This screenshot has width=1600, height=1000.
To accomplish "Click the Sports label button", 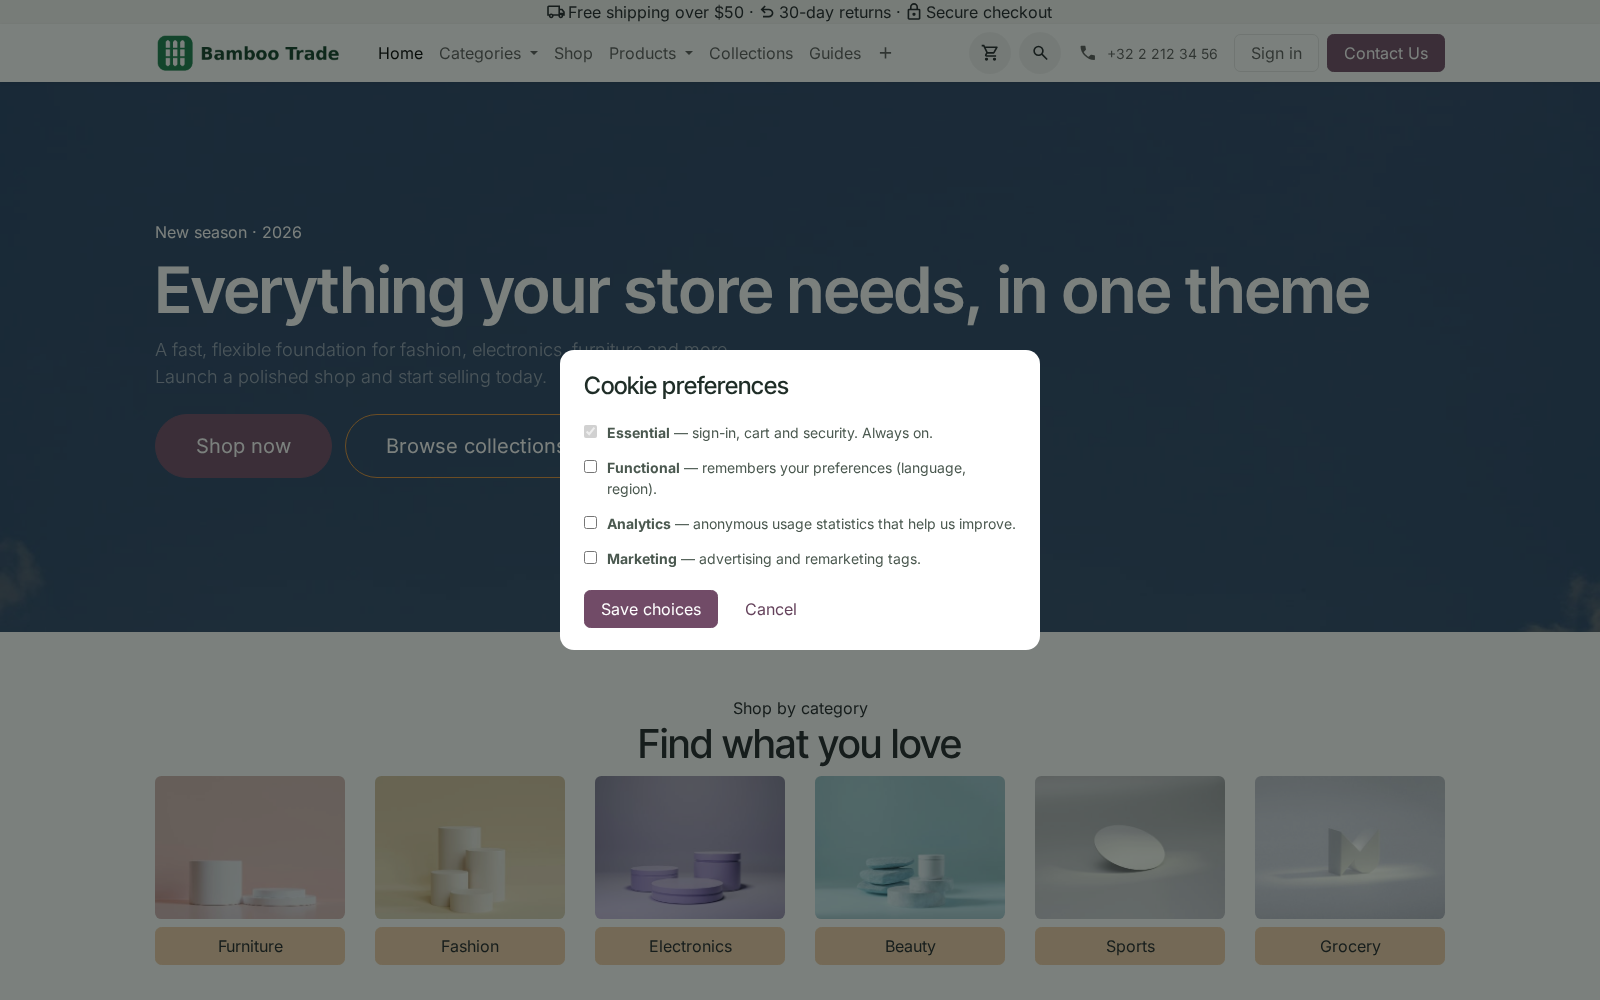I will click(1130, 946).
